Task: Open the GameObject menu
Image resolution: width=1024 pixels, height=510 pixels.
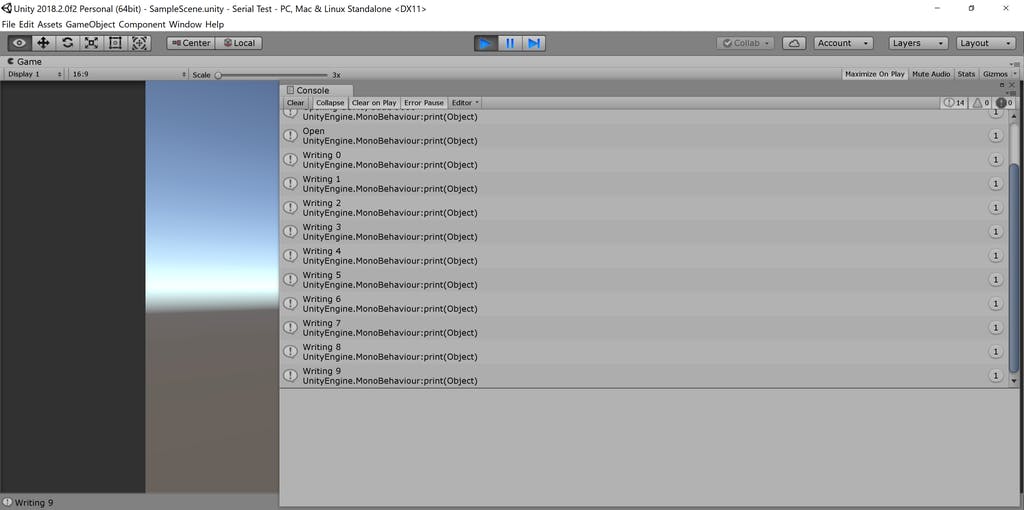Action: [90, 24]
